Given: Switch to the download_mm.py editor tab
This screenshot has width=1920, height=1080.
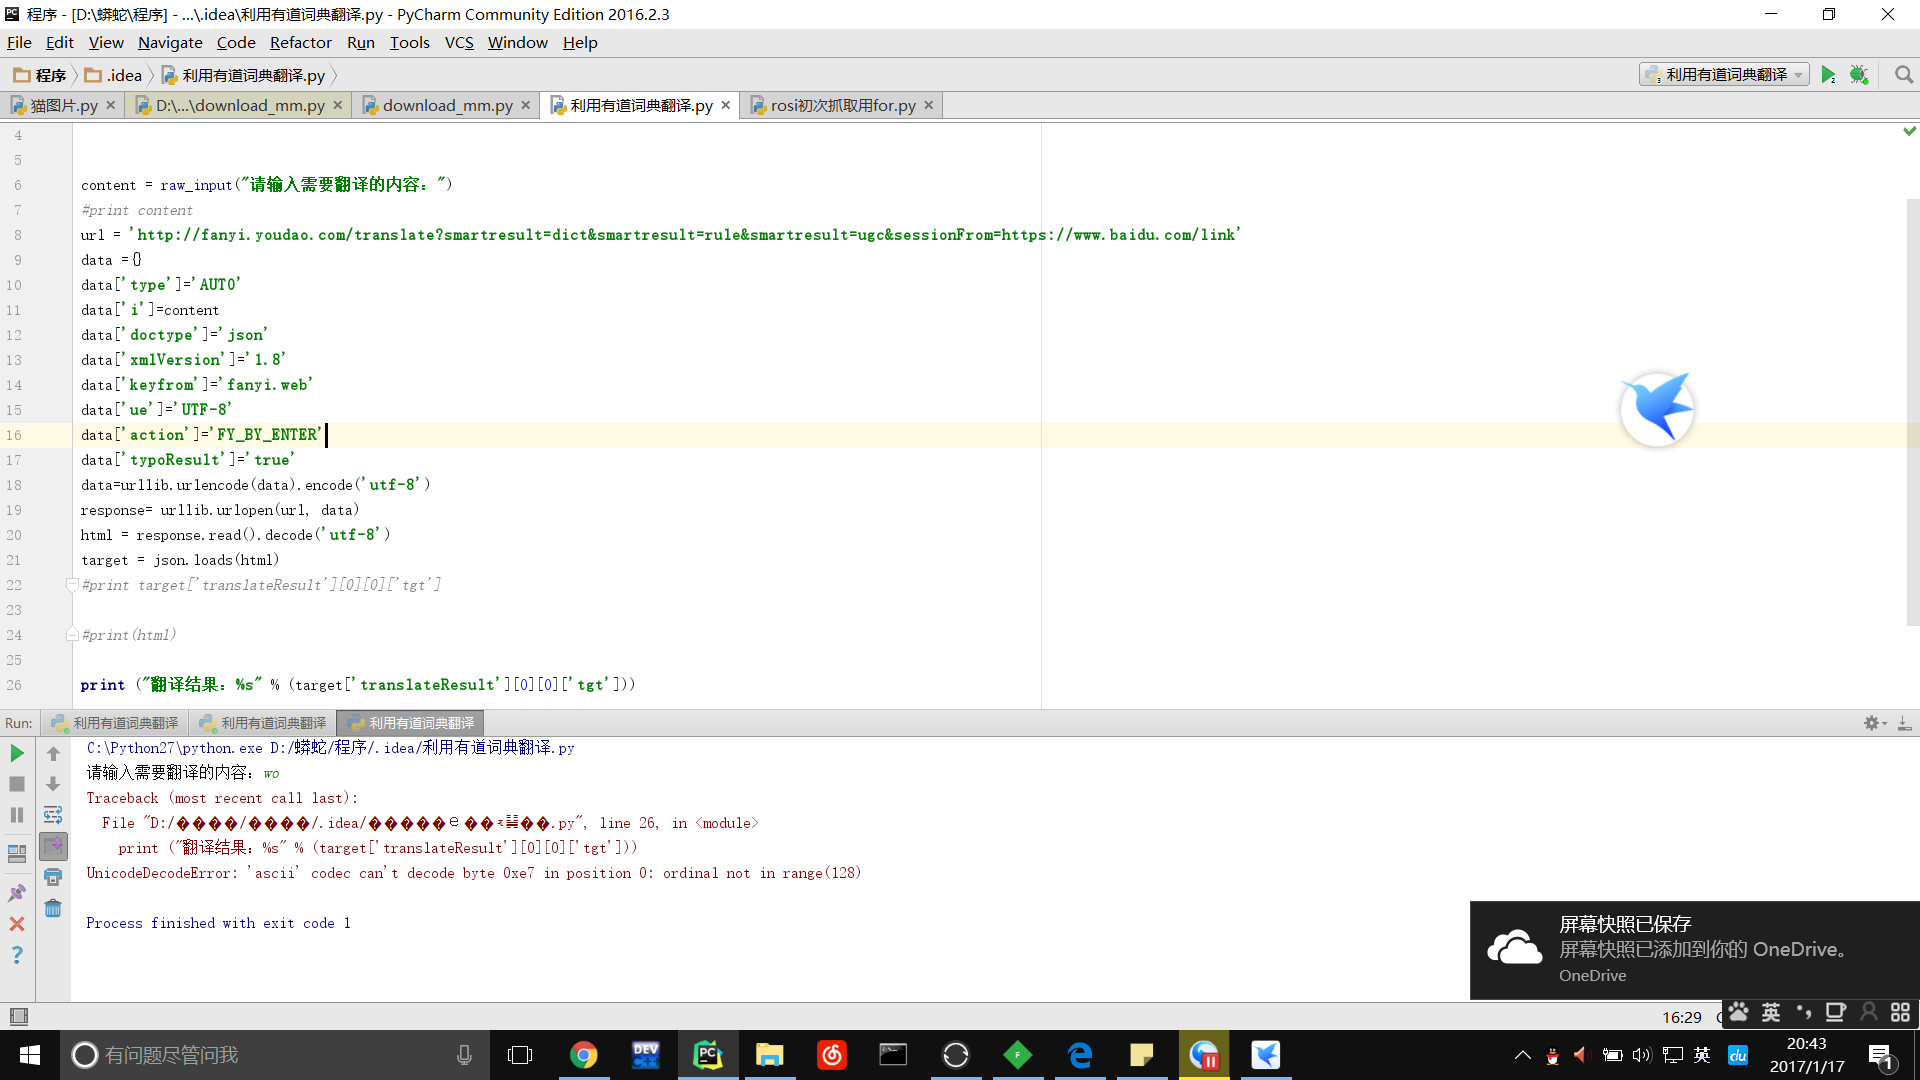Looking at the screenshot, I should pyautogui.click(x=447, y=105).
